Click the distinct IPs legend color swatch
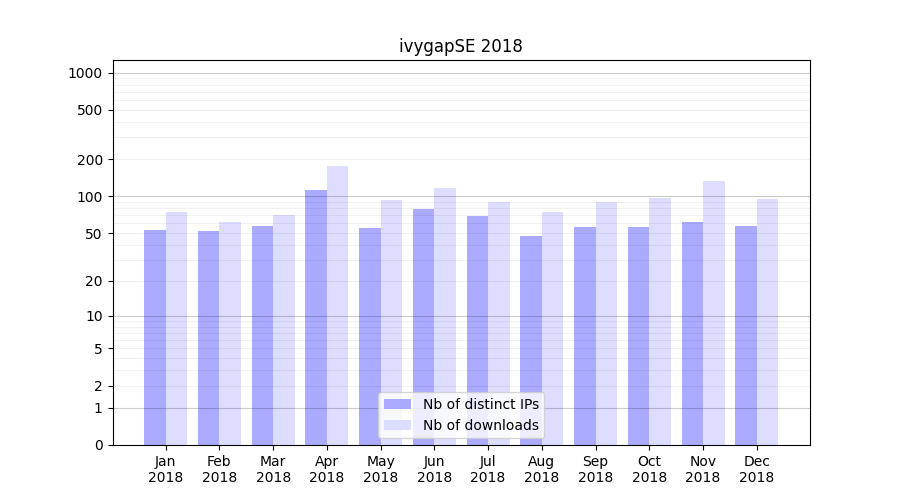Viewport: 900px width, 500px height. [397, 404]
